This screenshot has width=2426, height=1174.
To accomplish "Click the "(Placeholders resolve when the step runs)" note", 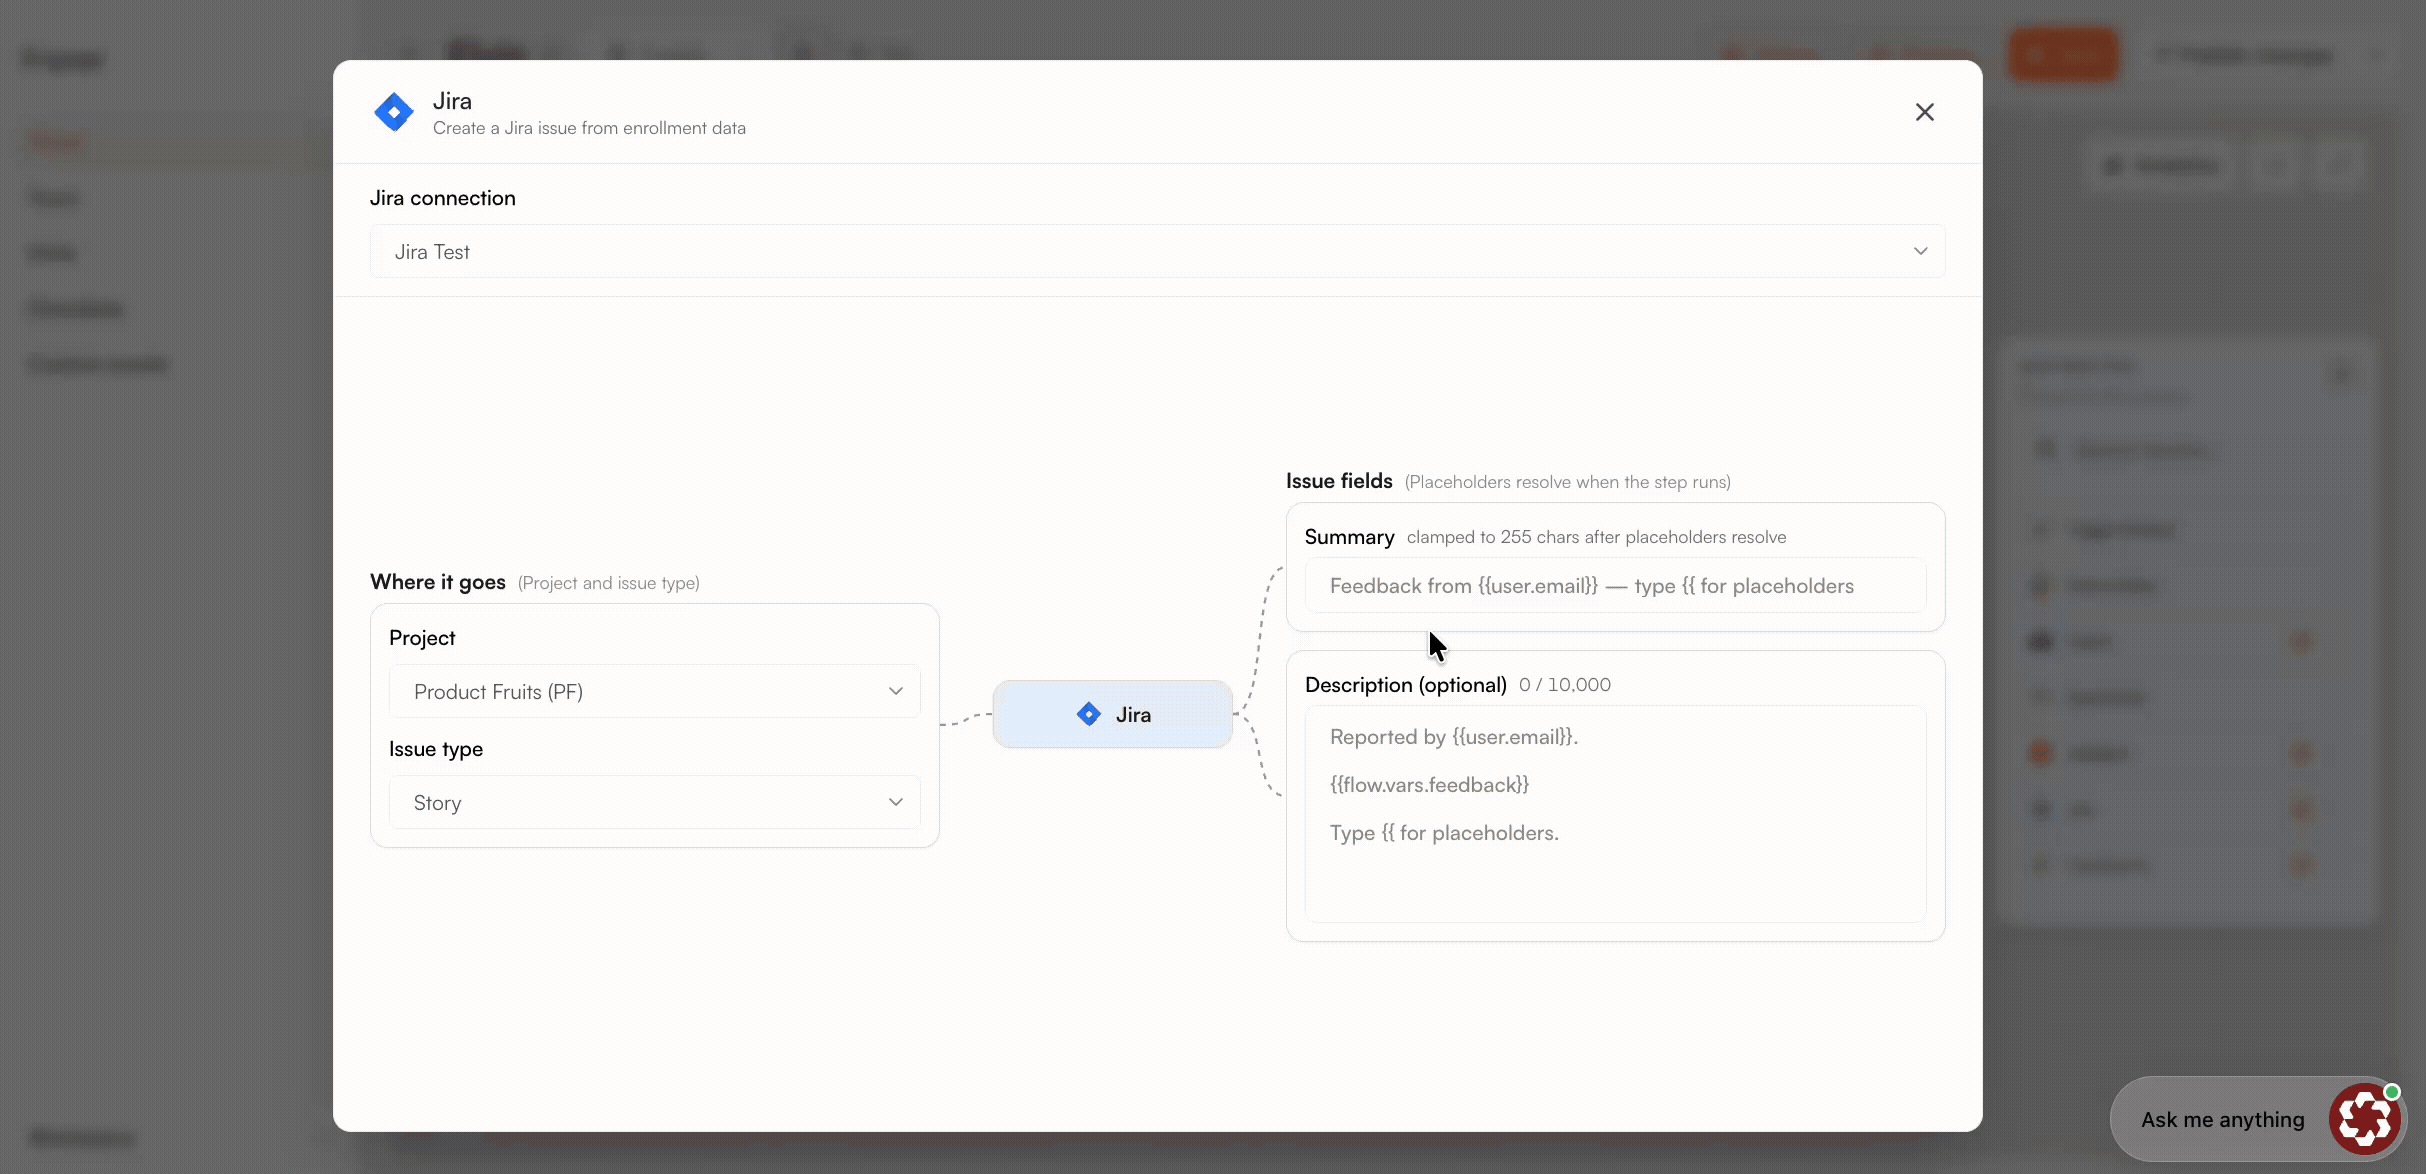I will [x=1568, y=482].
